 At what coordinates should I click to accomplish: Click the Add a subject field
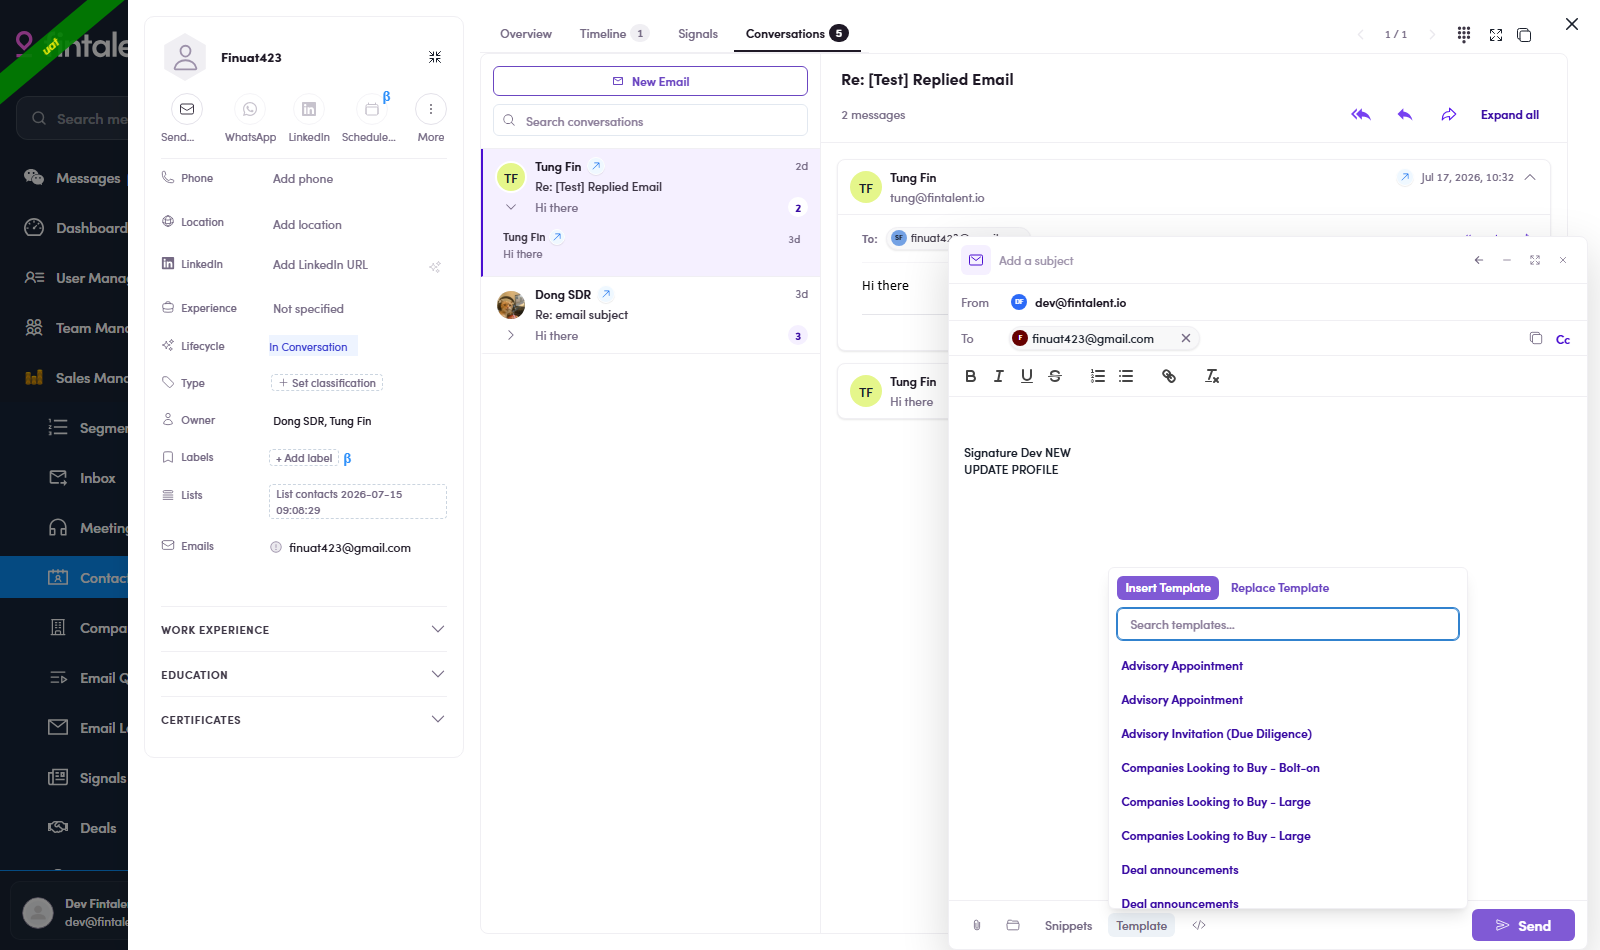1036,261
